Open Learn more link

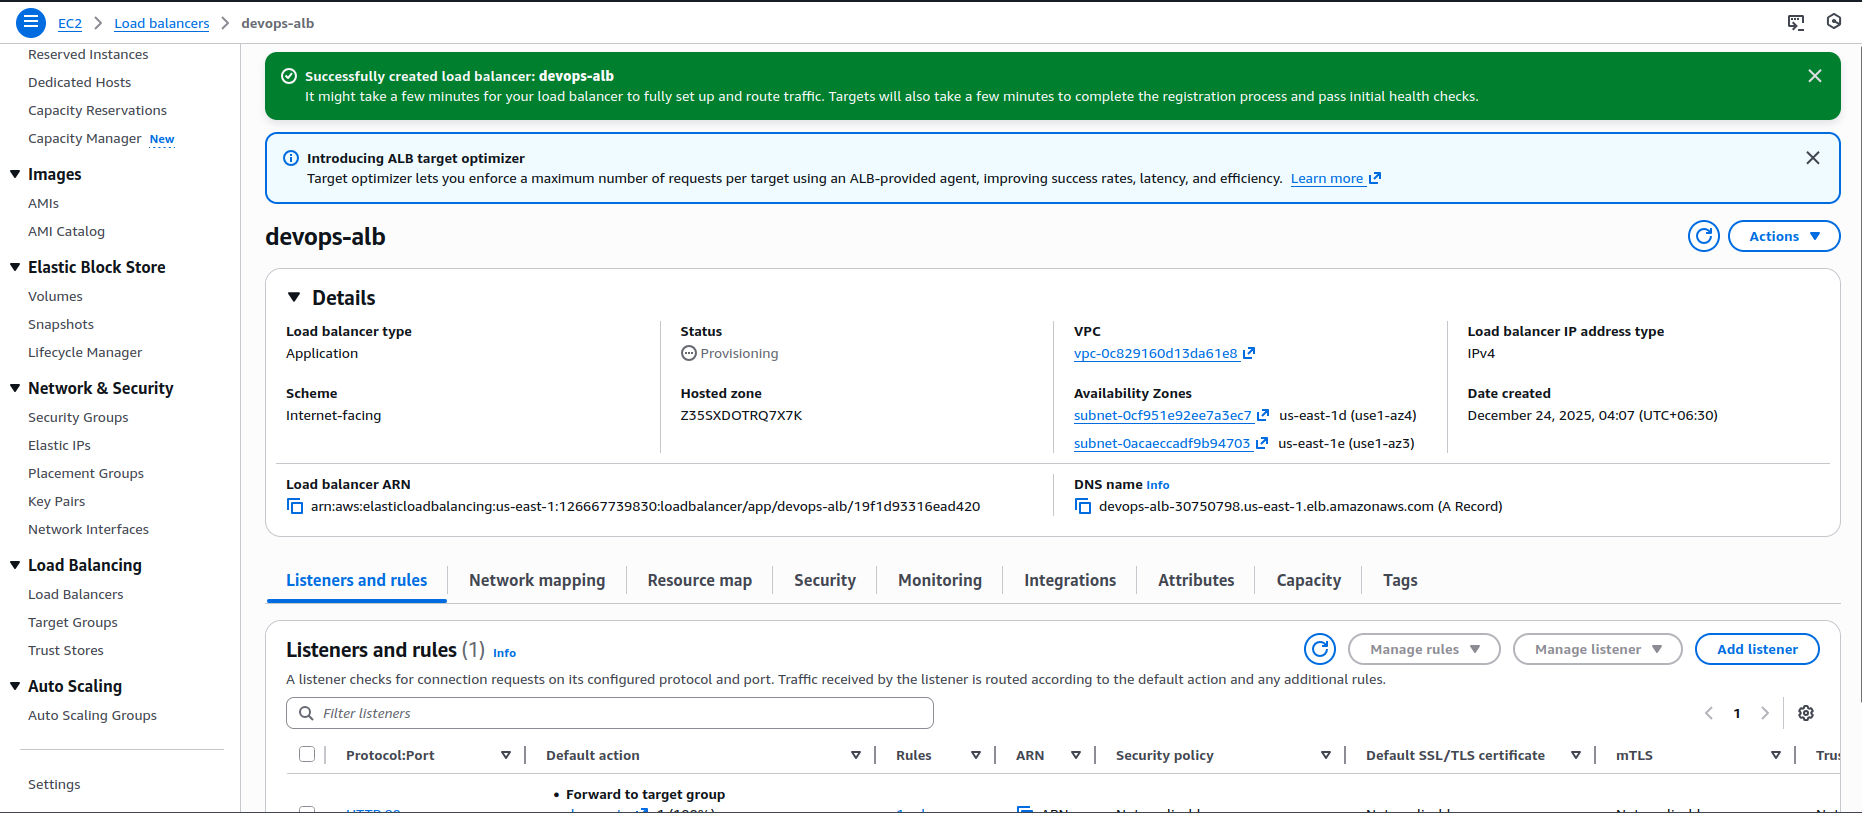[x=1335, y=178]
